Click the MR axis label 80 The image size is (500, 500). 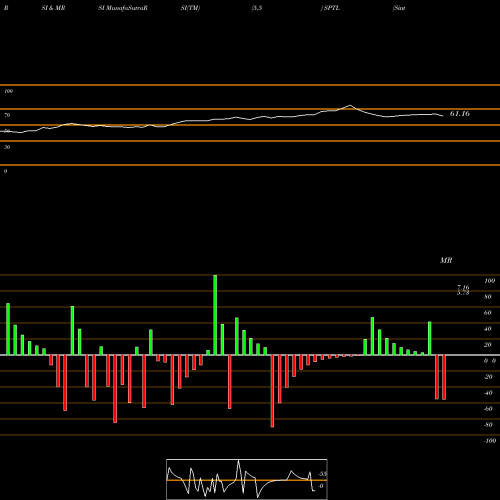pyautogui.click(x=488, y=297)
